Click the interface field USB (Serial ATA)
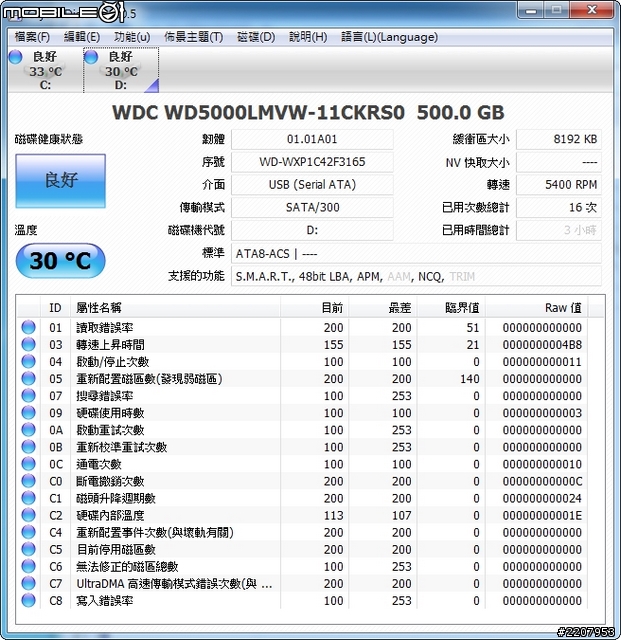 pos(312,185)
